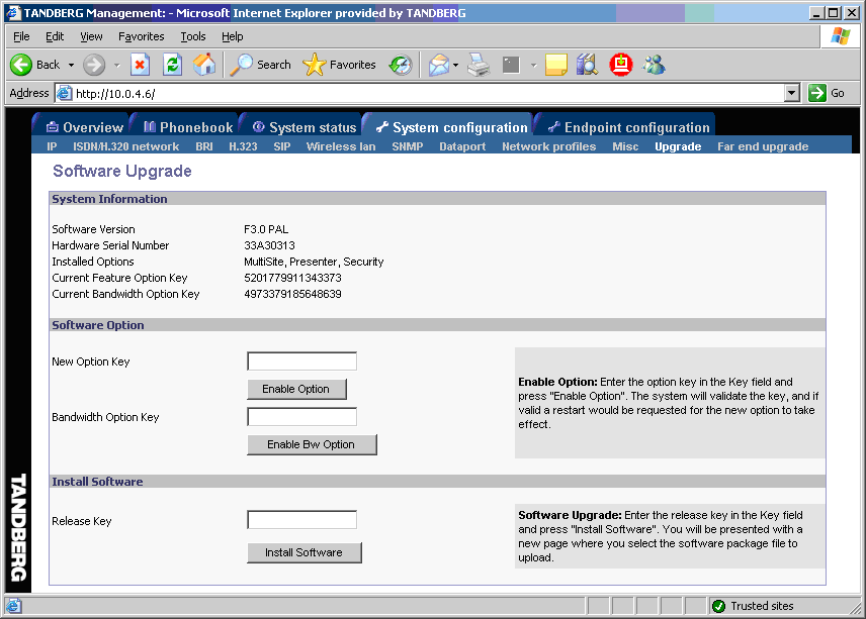Click the books research toolbar icon

coord(587,65)
